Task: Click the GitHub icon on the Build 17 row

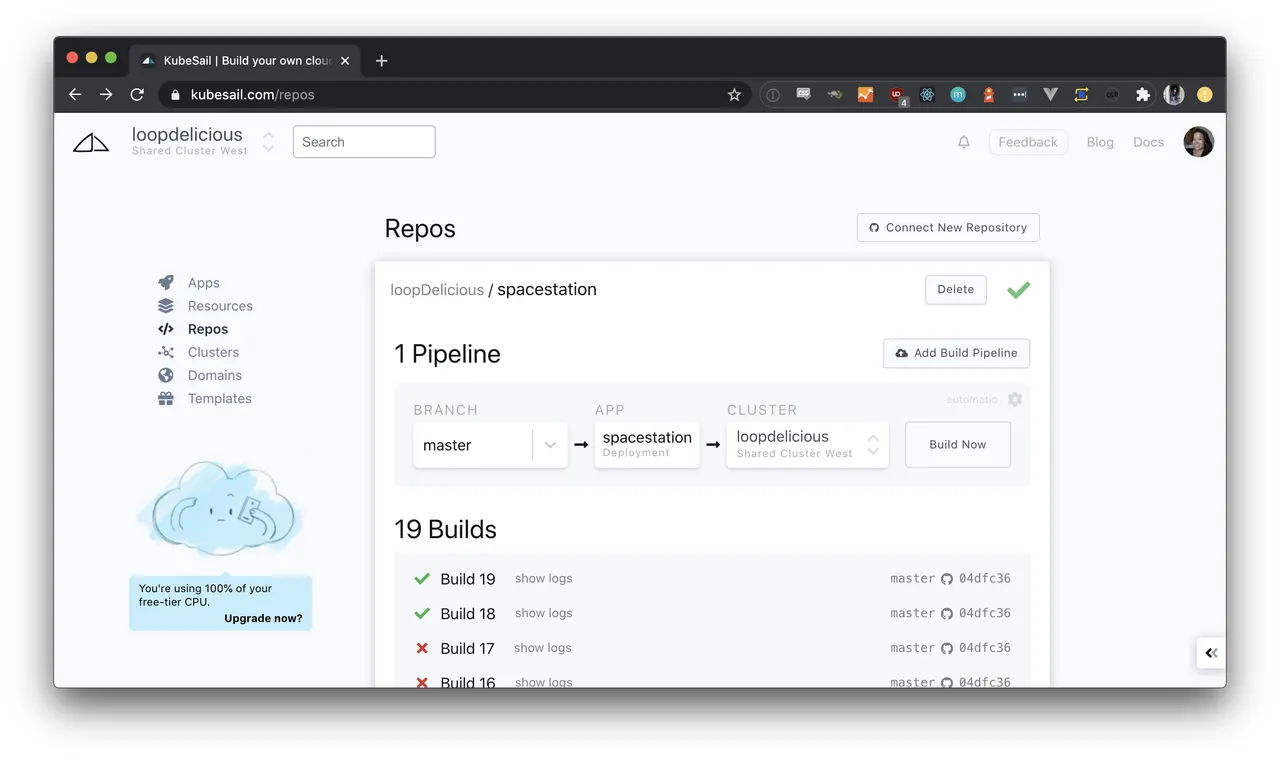Action: pos(947,648)
